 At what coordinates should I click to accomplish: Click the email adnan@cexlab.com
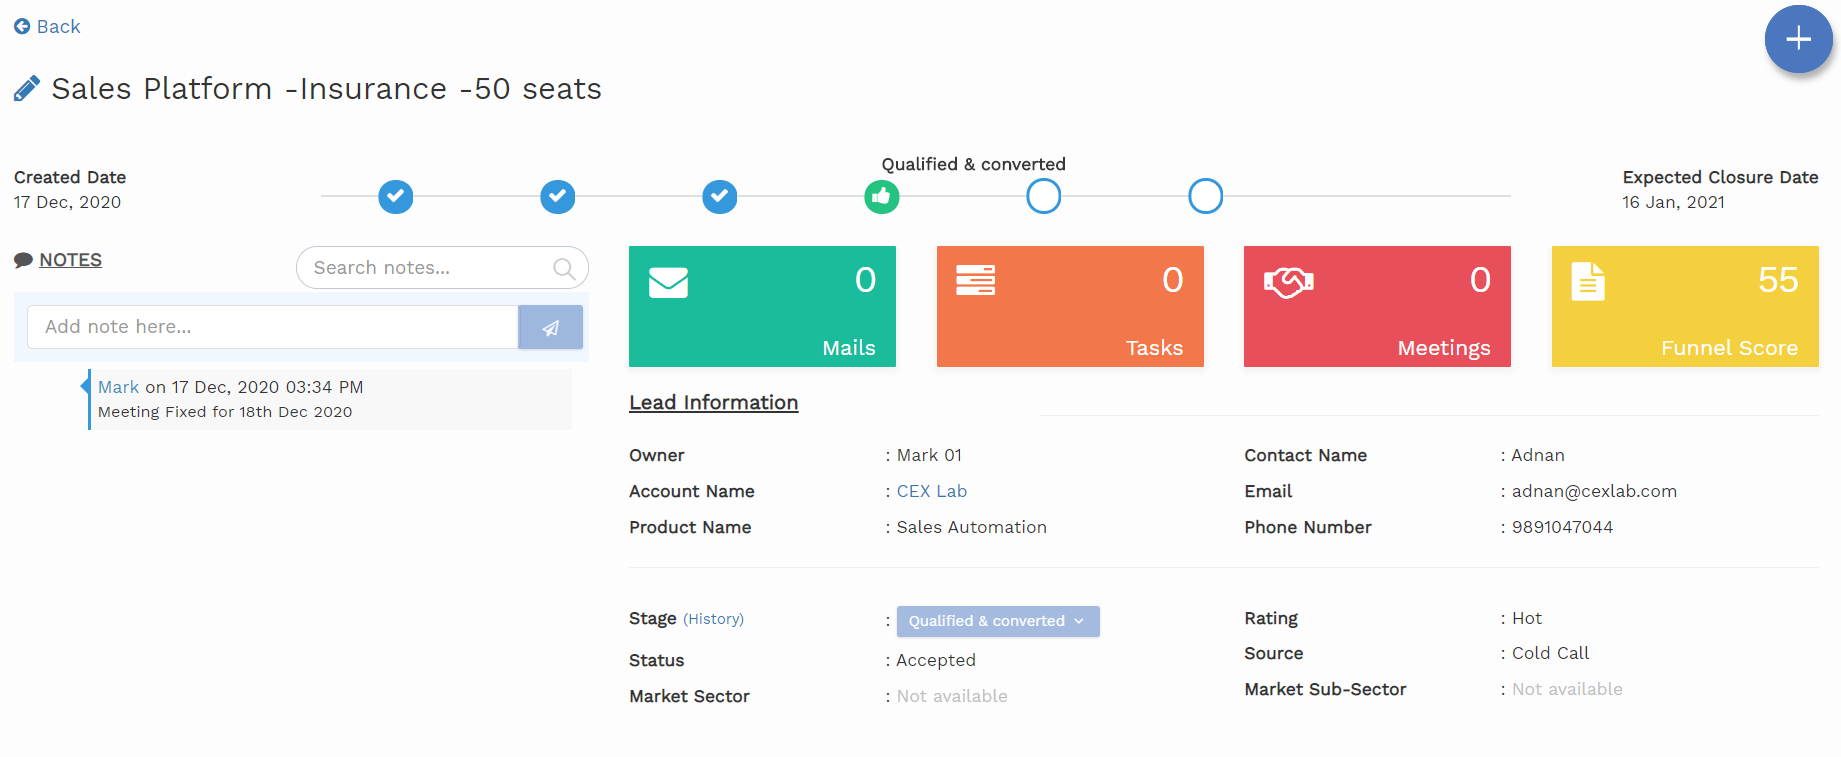pyautogui.click(x=1594, y=491)
